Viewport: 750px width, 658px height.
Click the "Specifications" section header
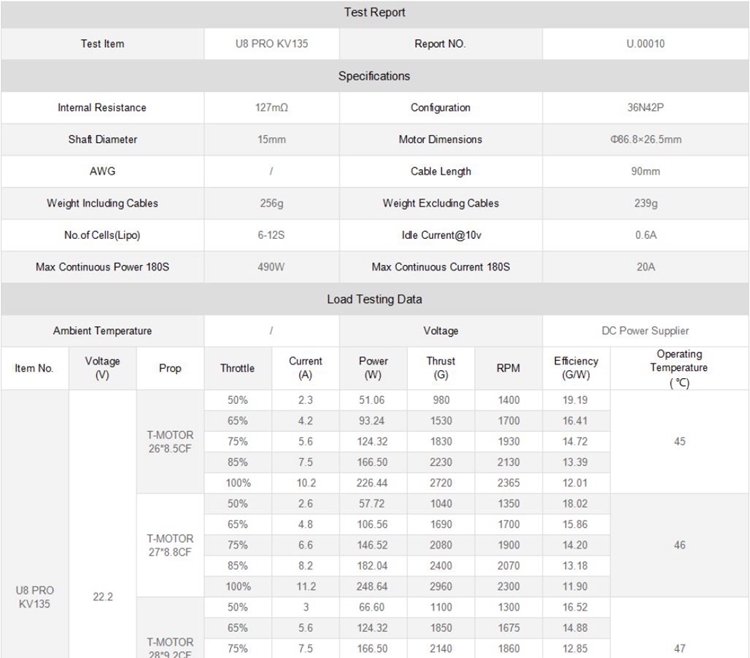tap(374, 76)
